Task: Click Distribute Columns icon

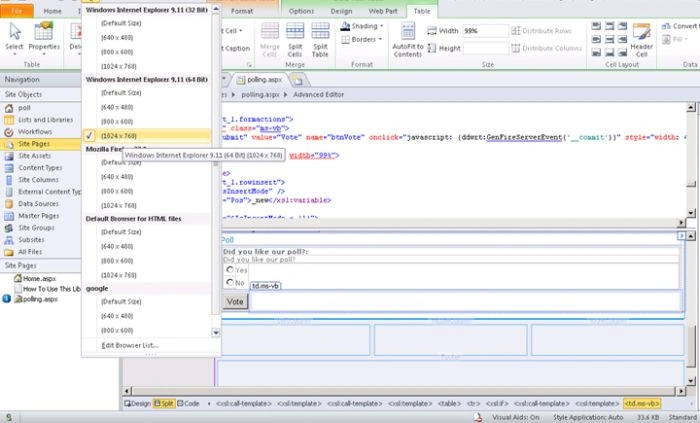Action: point(516,48)
